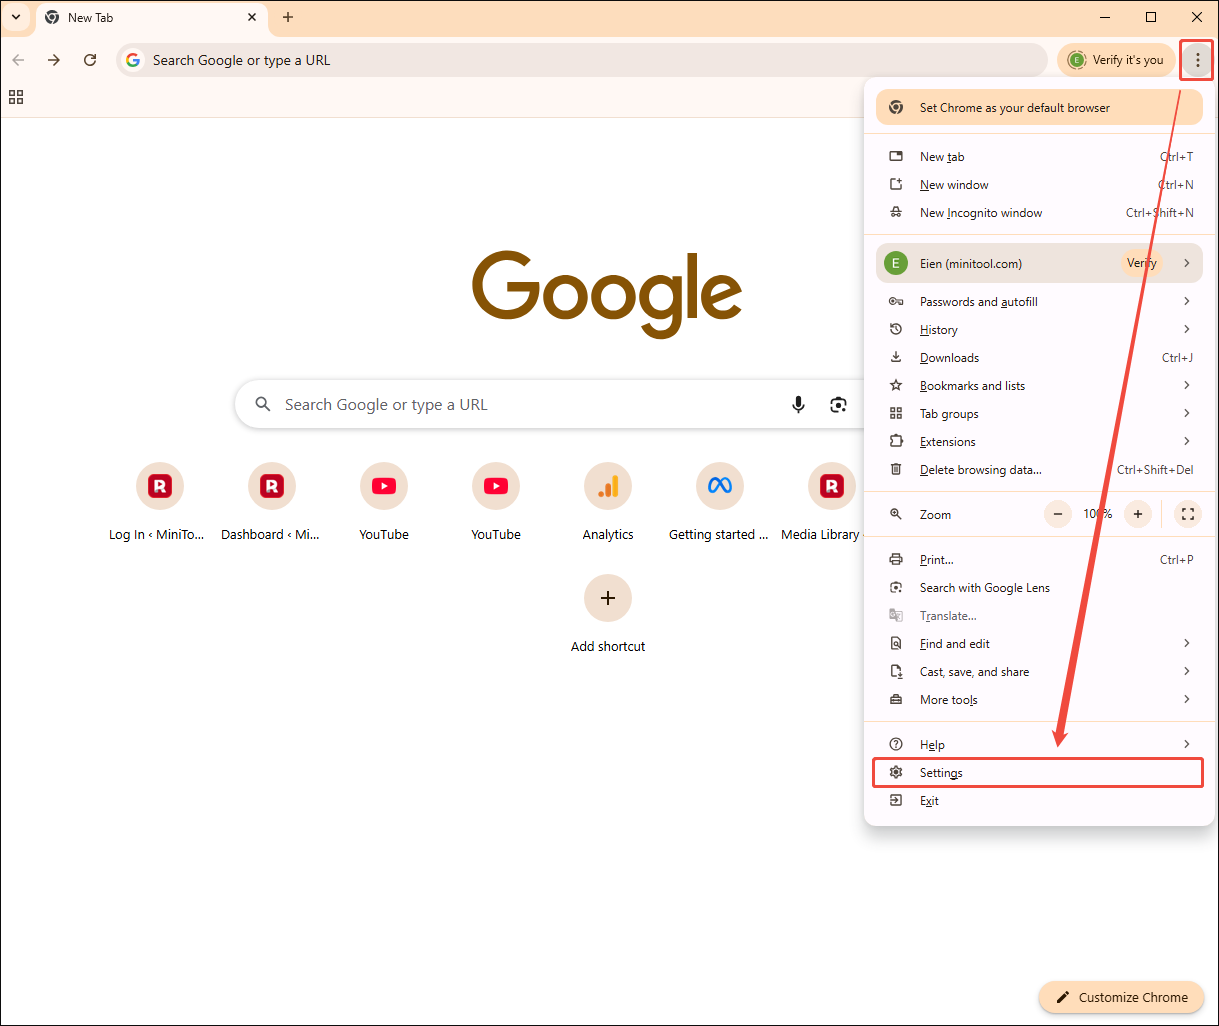The image size is (1219, 1026).
Task: Click the voice search microphone icon
Action: (798, 404)
